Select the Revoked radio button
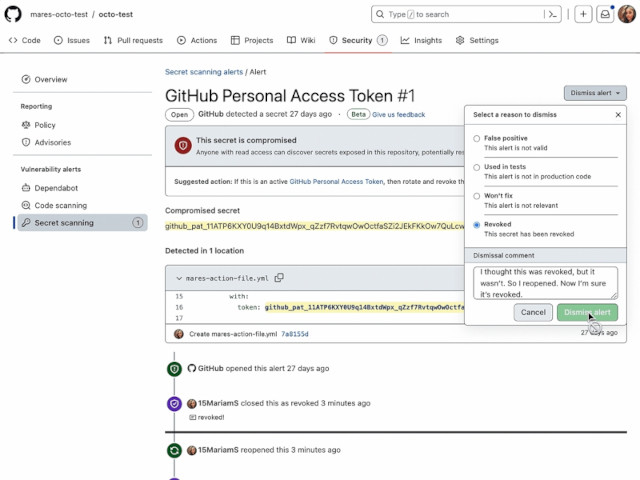 click(476, 225)
